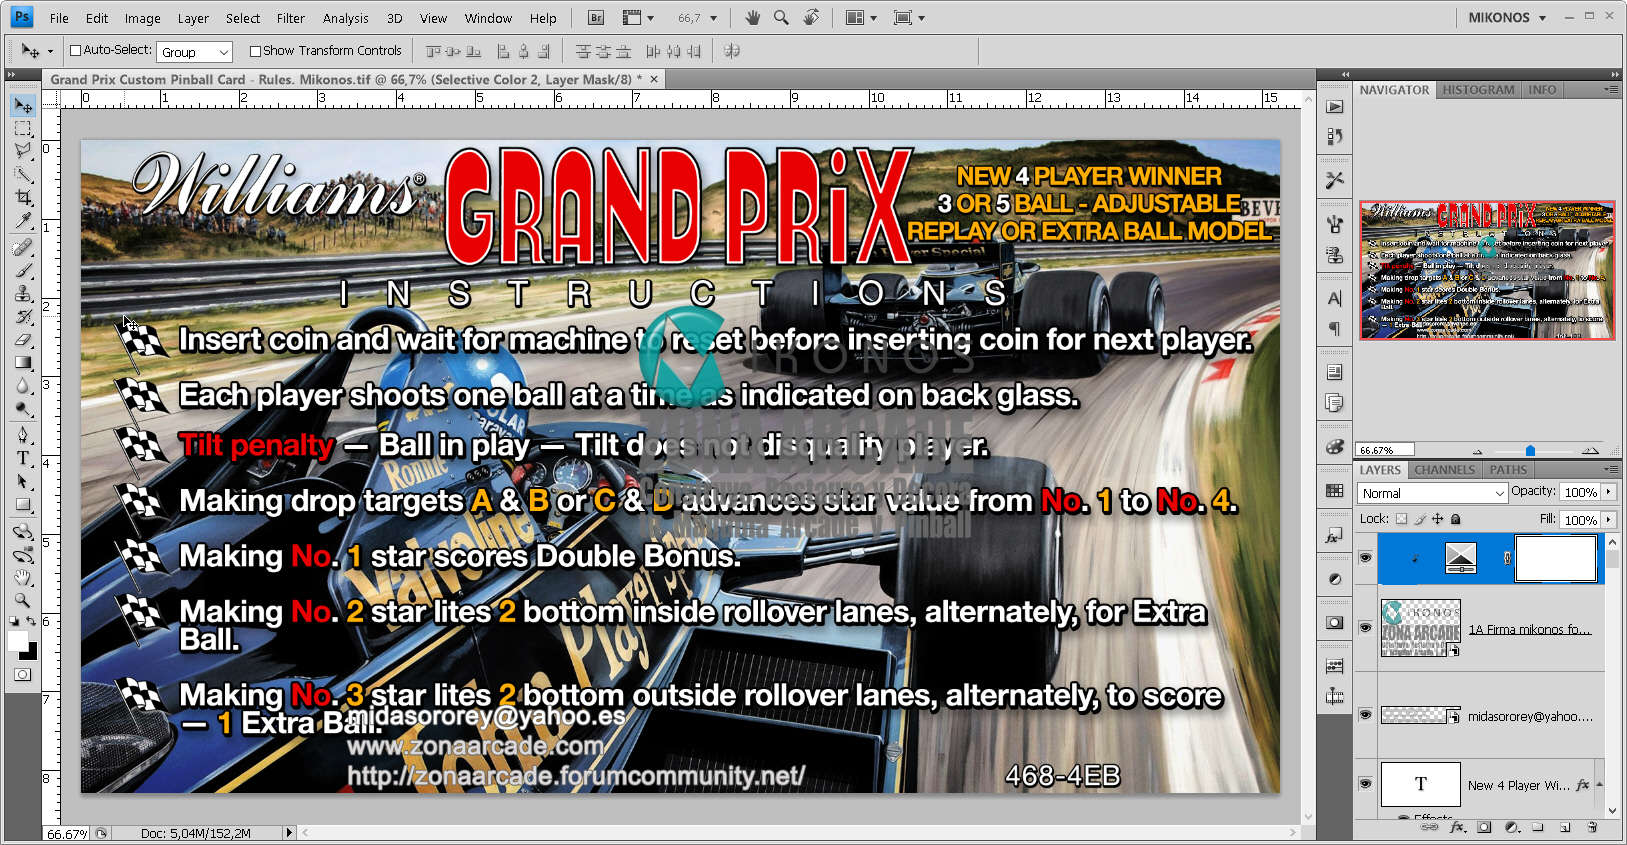Select the 3D Orbit camera tool
This screenshot has width=1627, height=845.
pos(22,554)
